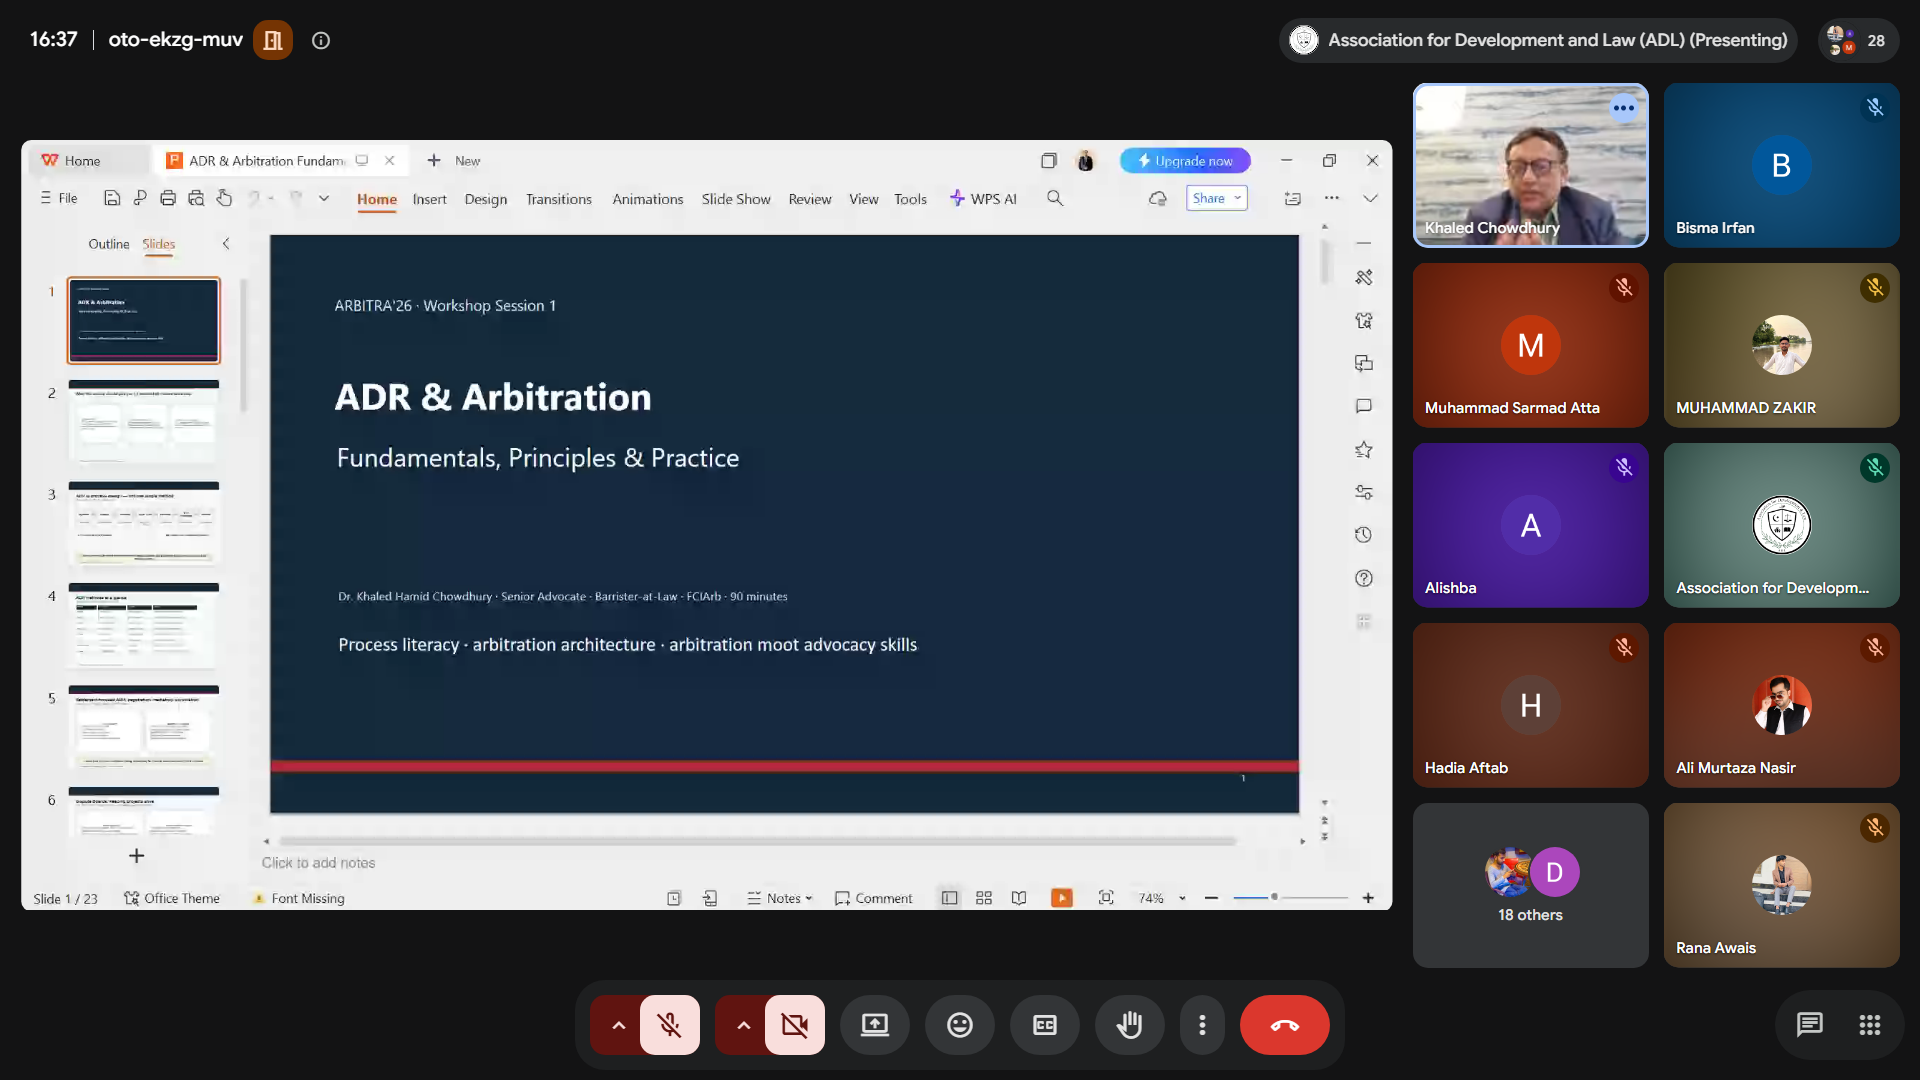1920x1080 pixels.
Task: Open the meeting chat panel
Action: pos(1810,1025)
